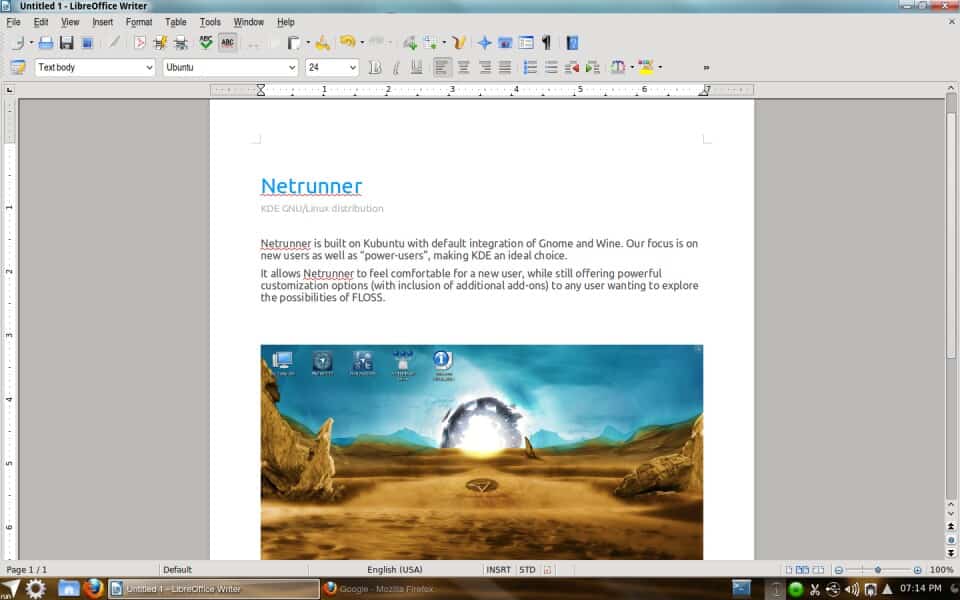
Task: Click Increase Indent icon
Action: coord(592,67)
